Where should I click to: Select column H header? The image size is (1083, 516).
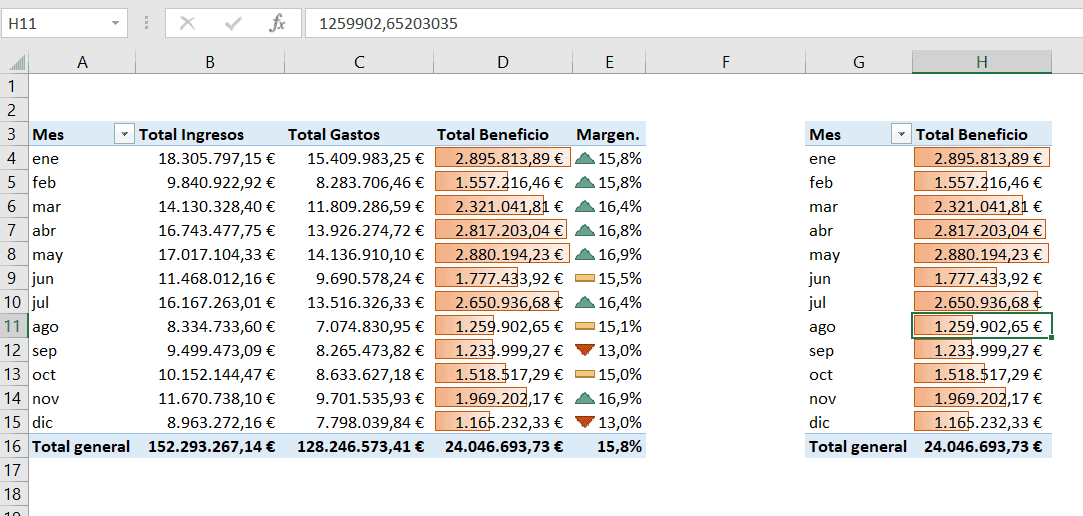click(982, 62)
